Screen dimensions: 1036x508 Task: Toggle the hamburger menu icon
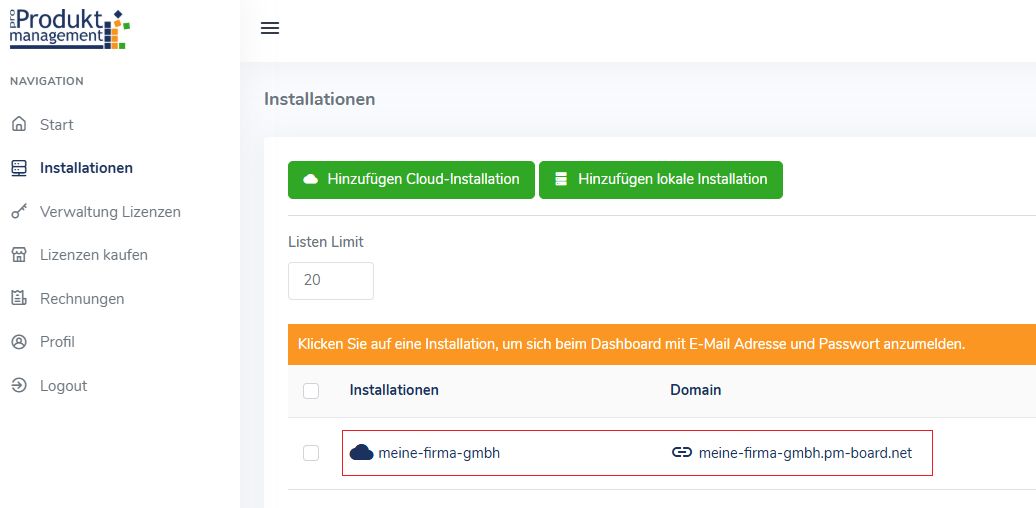pyautogui.click(x=270, y=28)
